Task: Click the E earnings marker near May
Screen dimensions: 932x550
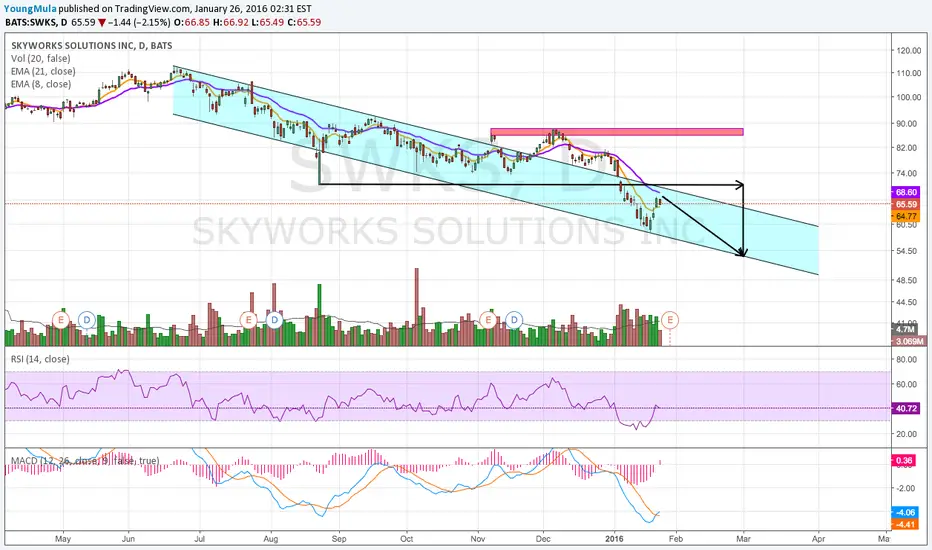Action: [61, 320]
